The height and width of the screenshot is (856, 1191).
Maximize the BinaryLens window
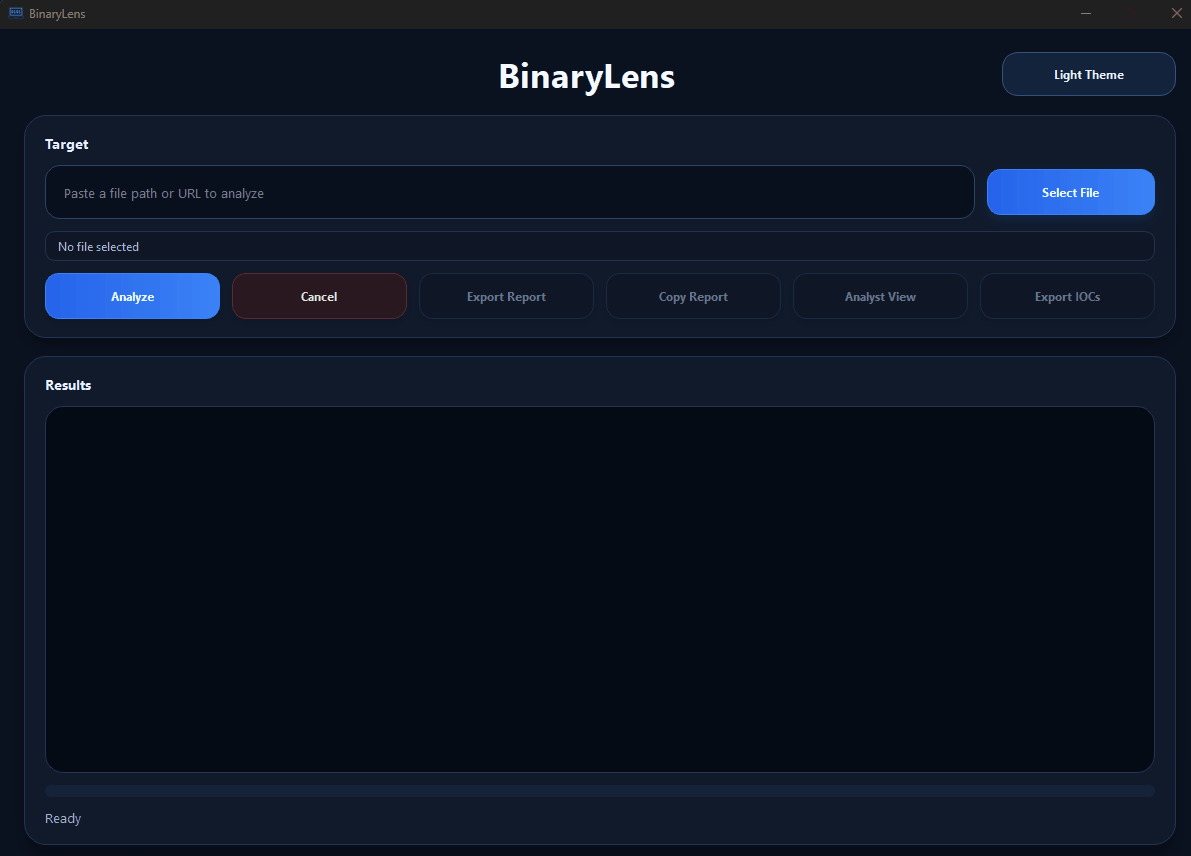[x=1131, y=13]
